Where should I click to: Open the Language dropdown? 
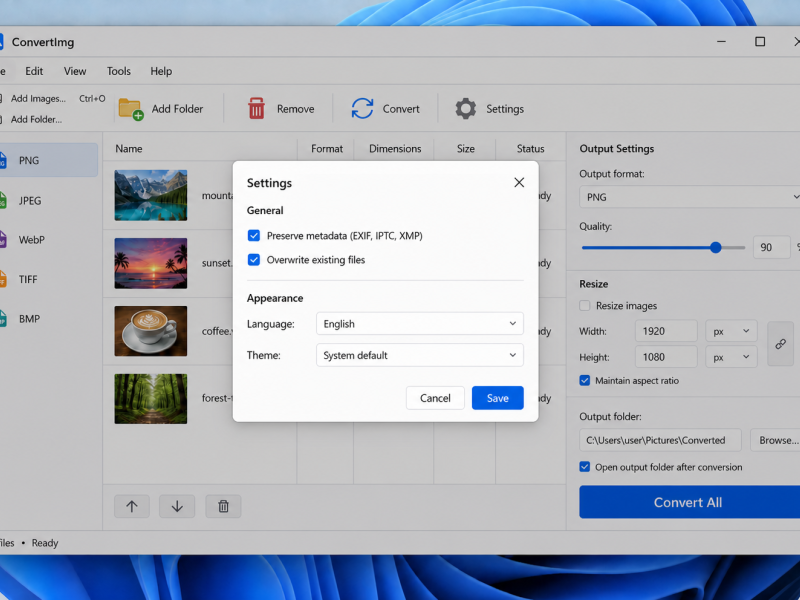419,323
